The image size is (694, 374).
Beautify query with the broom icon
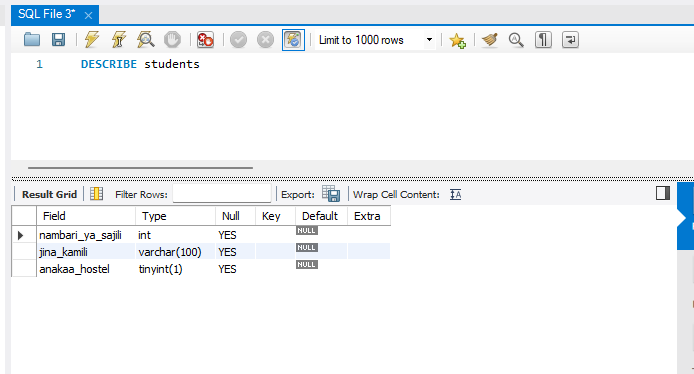tap(490, 40)
